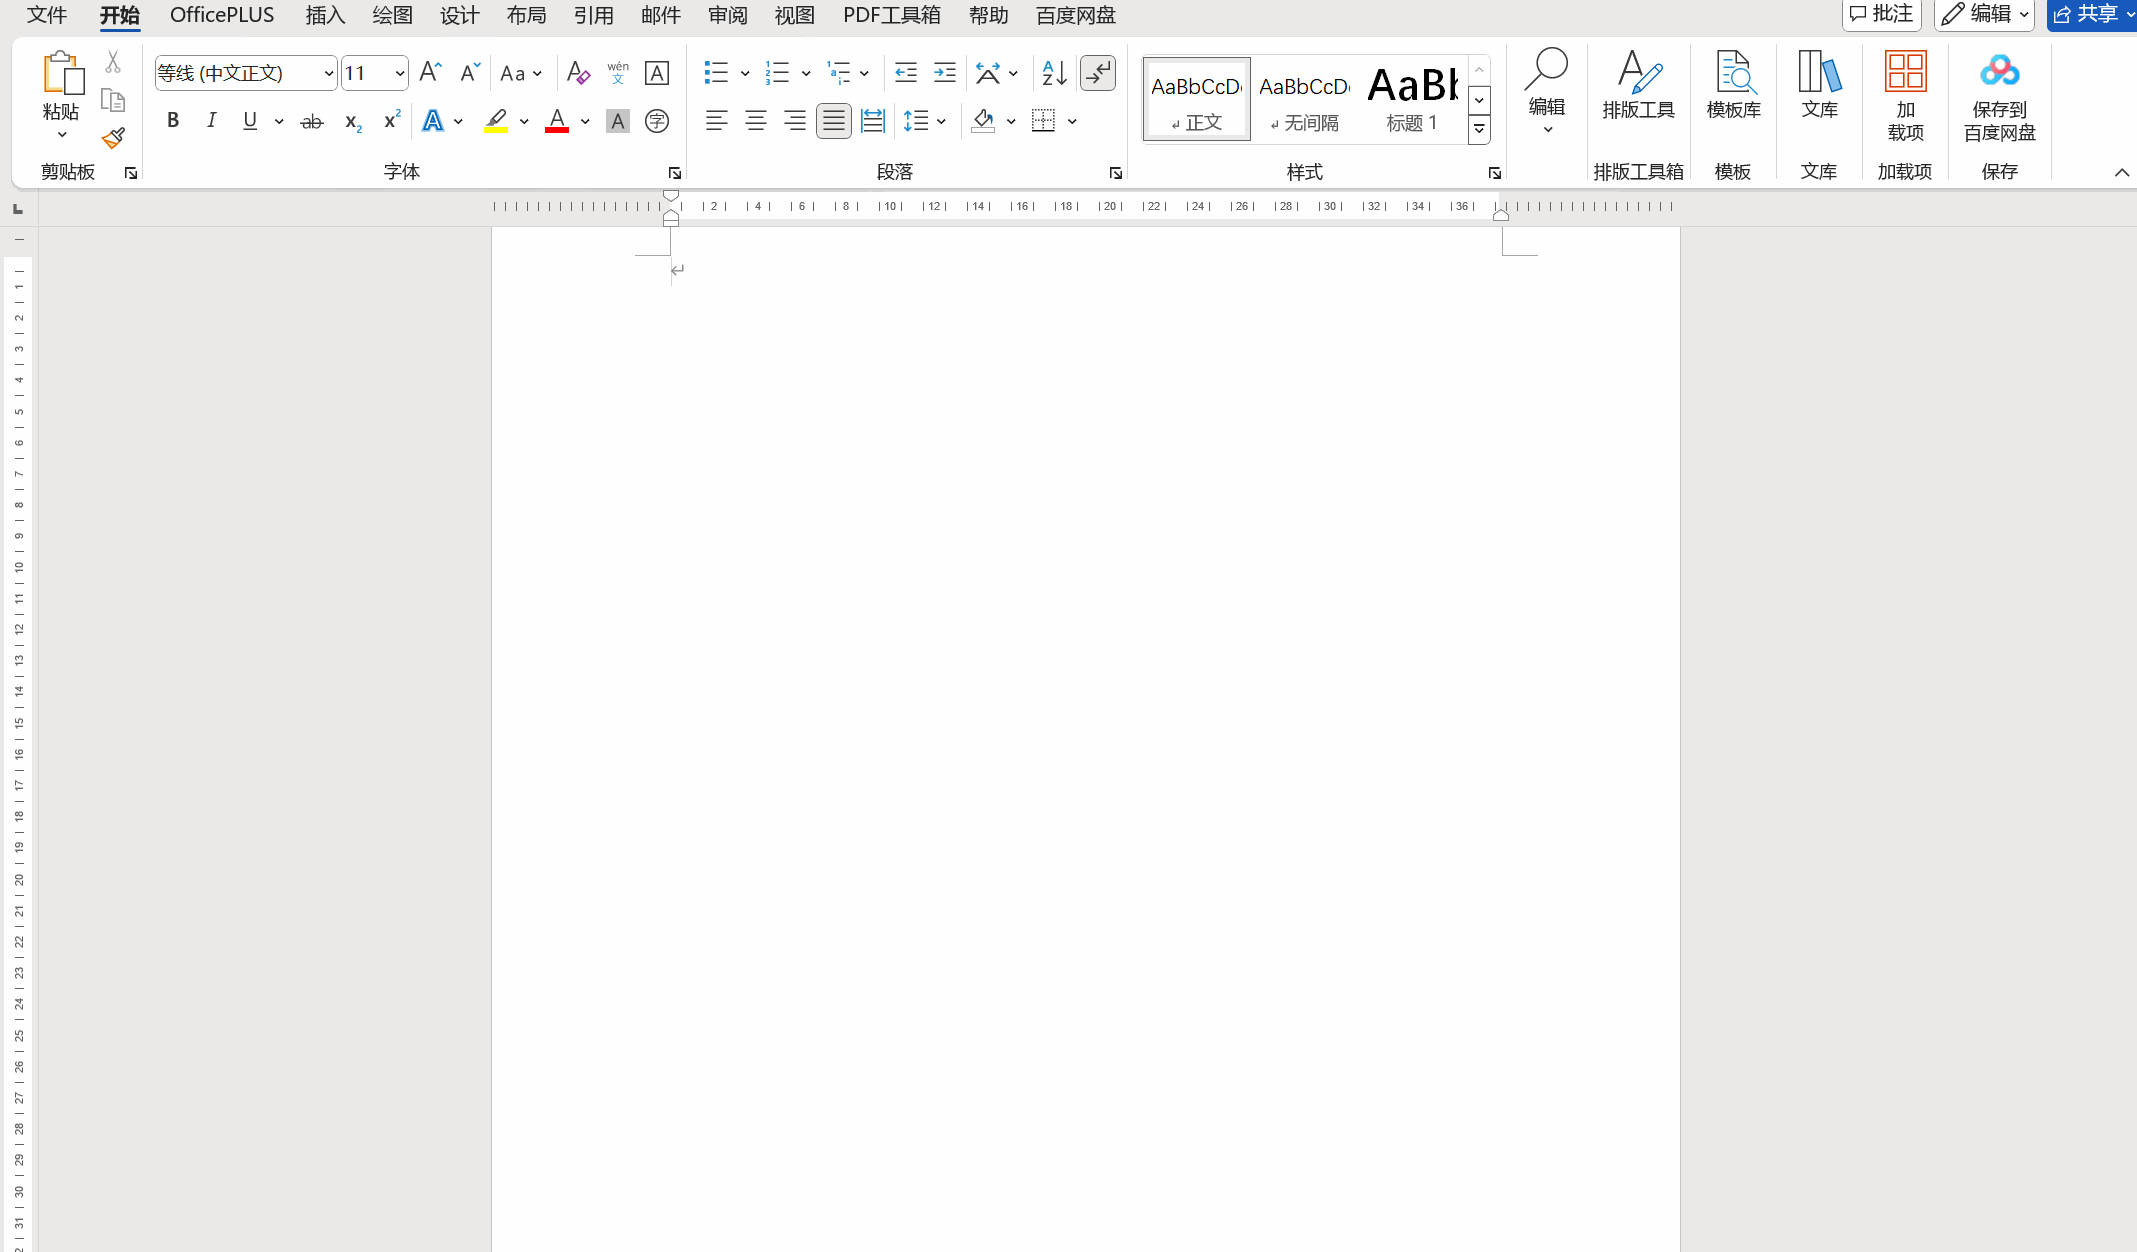Expand the styles gallery more arrow
The width and height of the screenshot is (2137, 1252).
[1479, 130]
